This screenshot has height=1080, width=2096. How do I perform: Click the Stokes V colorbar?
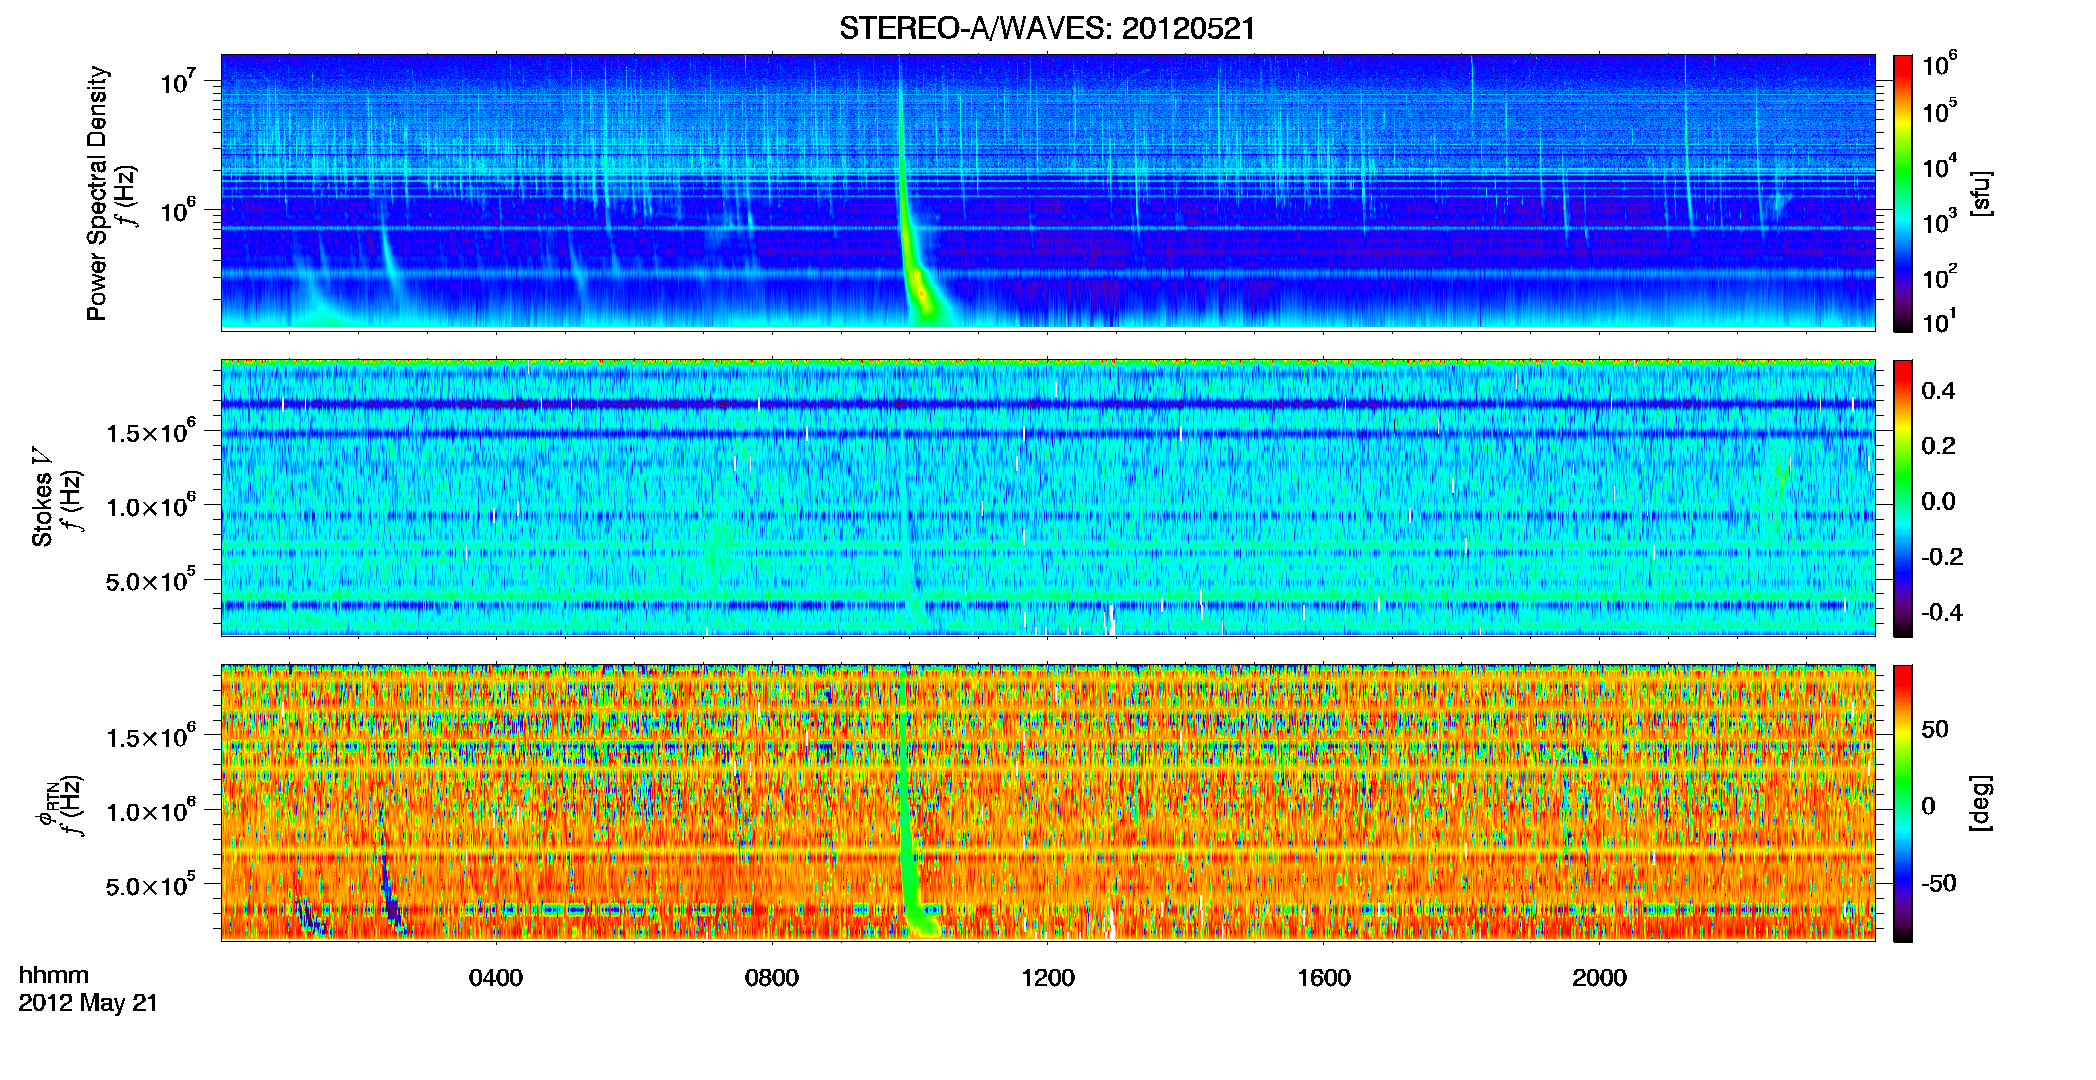click(x=1903, y=499)
